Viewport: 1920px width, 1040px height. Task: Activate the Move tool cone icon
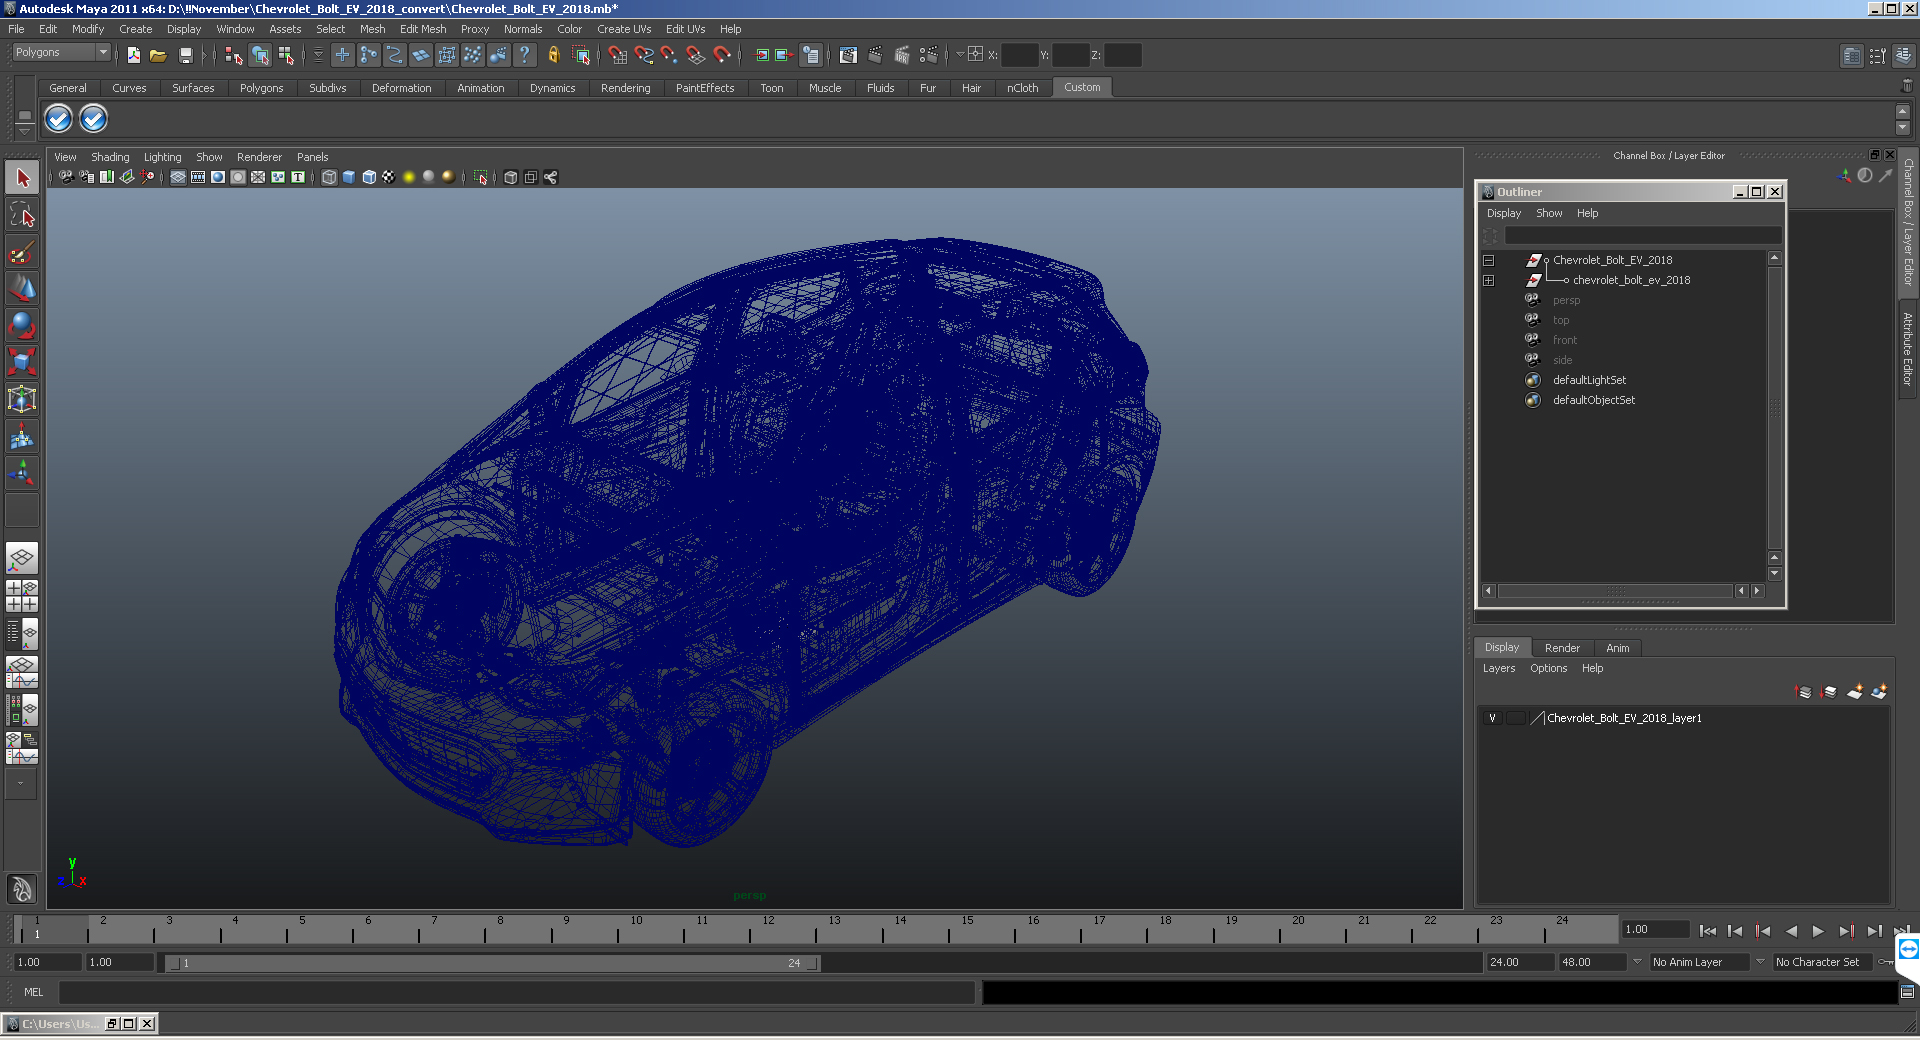[x=22, y=288]
